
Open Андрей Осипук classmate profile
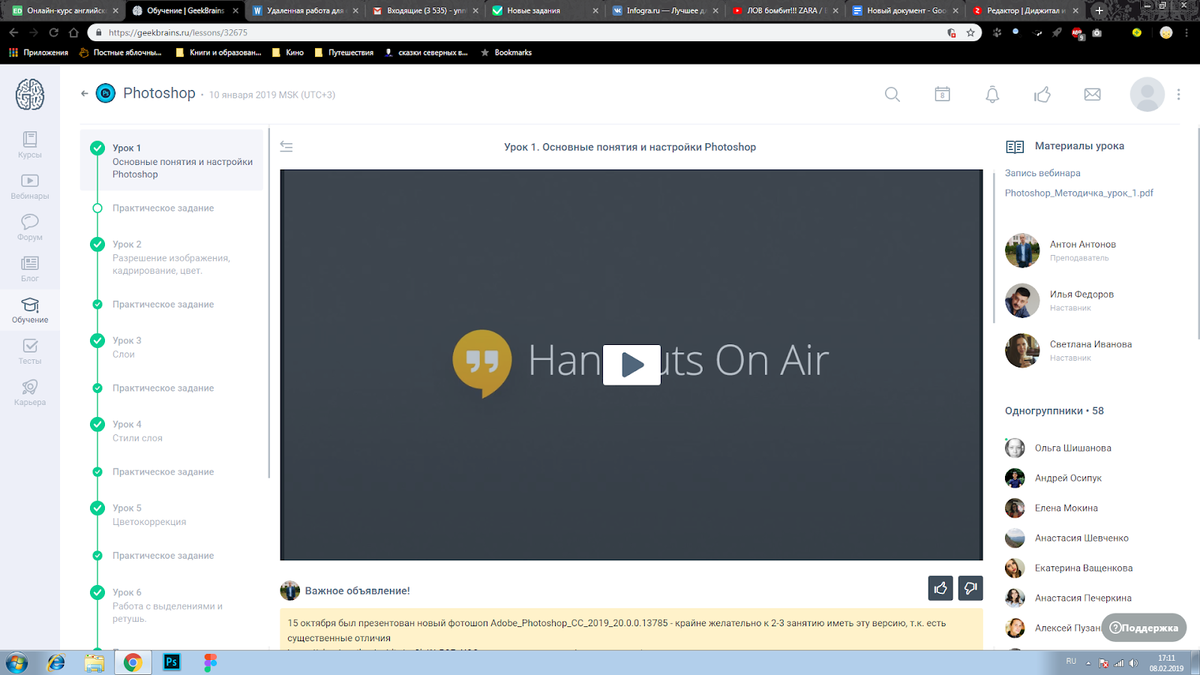coord(1068,478)
